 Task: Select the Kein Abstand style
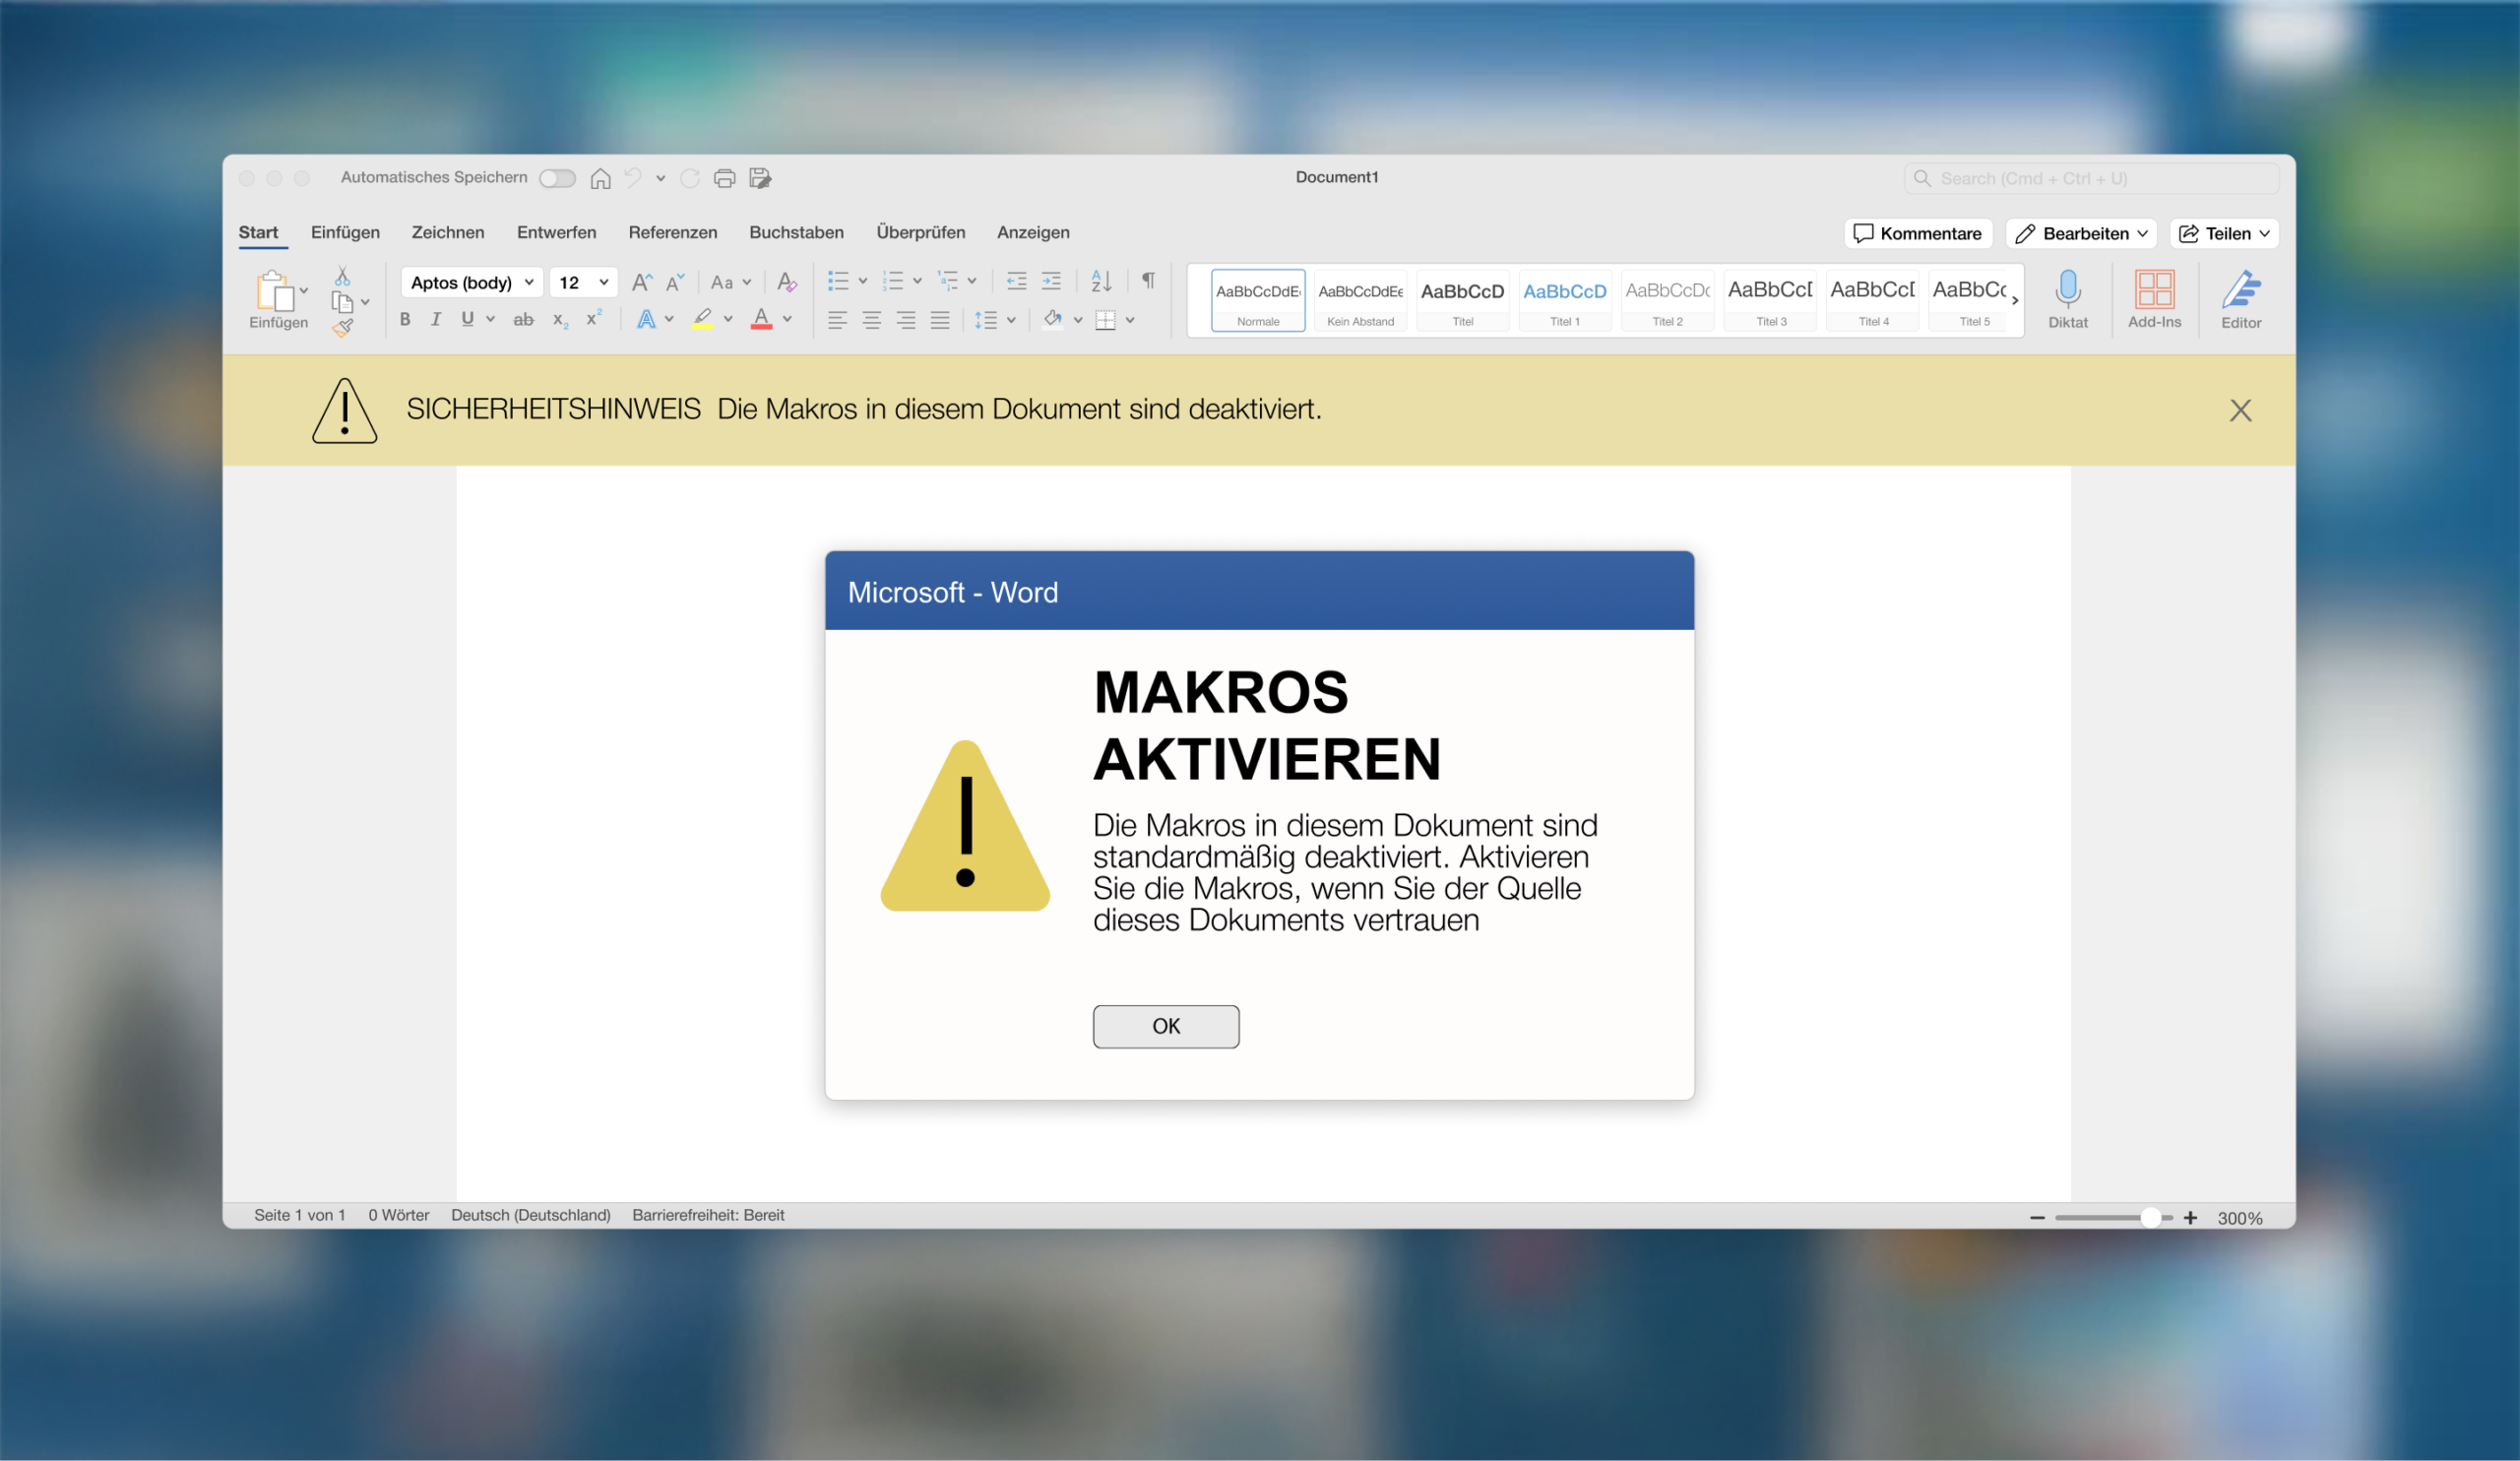1360,300
